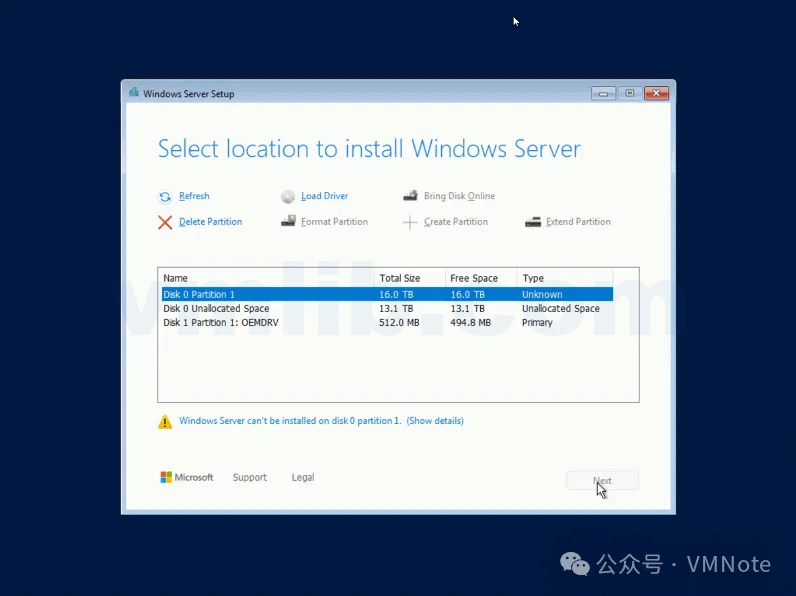Viewport: 796px width, 596px height.
Task: Sort list by Free Space column header
Action: tap(481, 278)
